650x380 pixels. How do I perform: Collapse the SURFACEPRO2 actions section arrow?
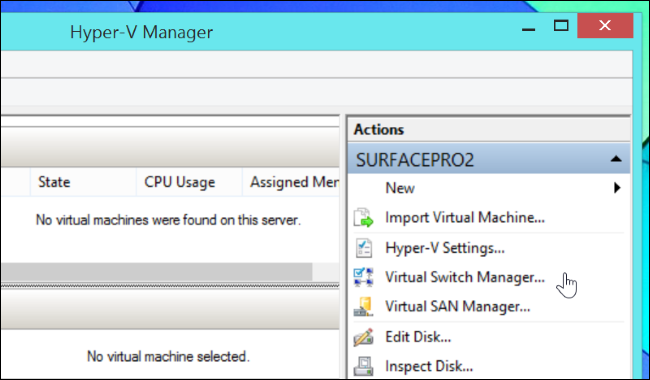[x=616, y=159]
